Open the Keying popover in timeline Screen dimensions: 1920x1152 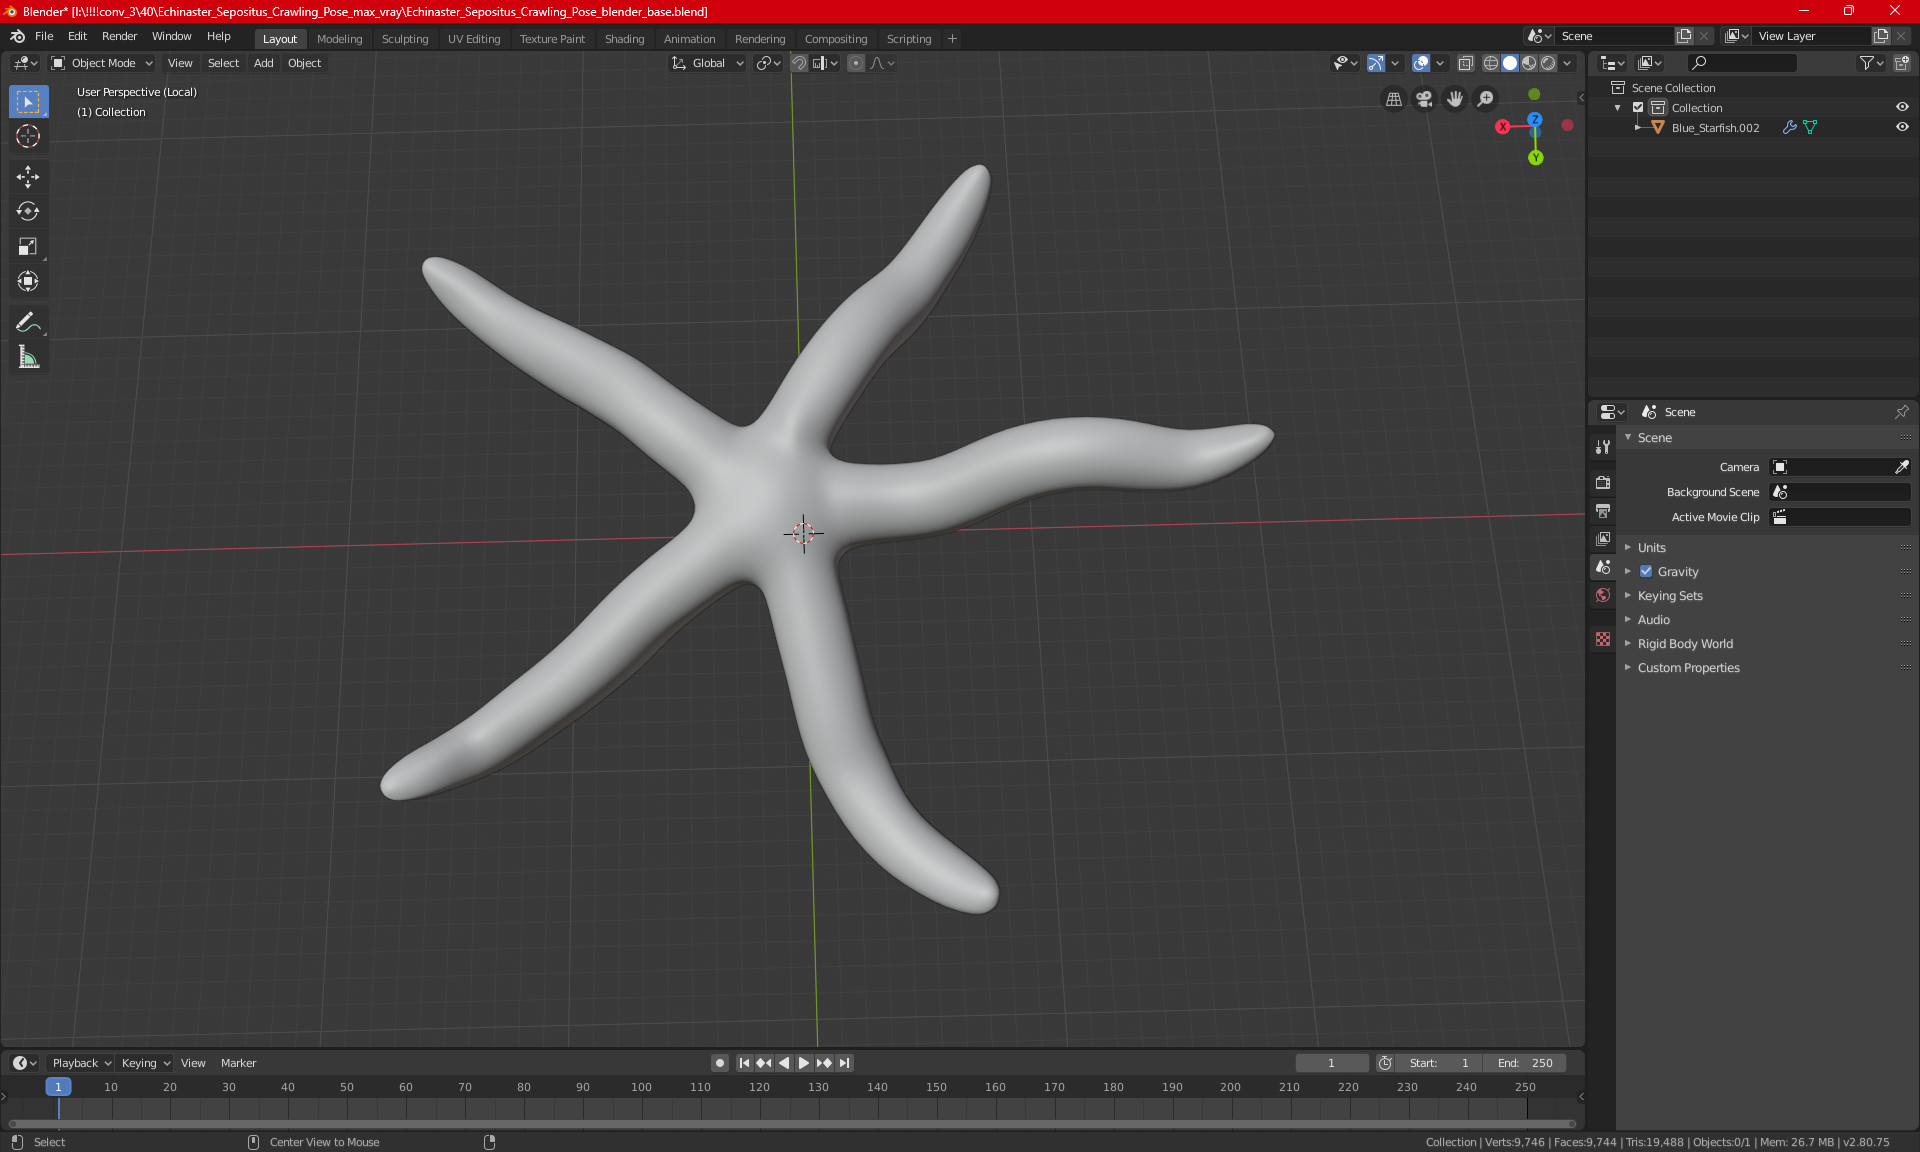[x=145, y=1063]
